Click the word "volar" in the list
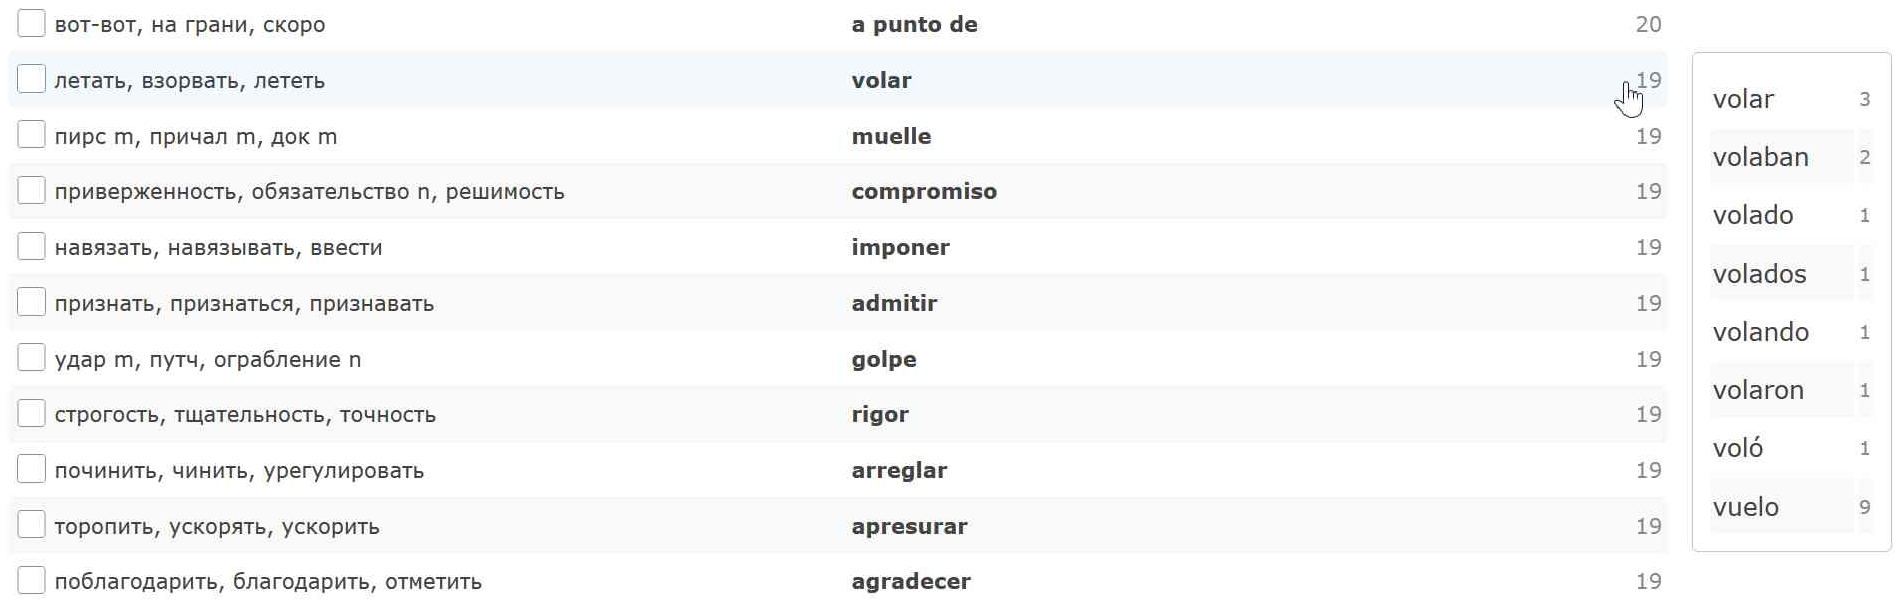1900x605 pixels. click(881, 80)
